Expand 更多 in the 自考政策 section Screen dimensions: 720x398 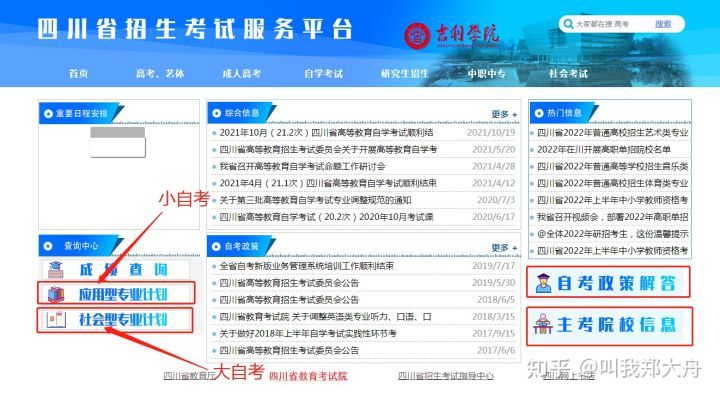[504, 248]
